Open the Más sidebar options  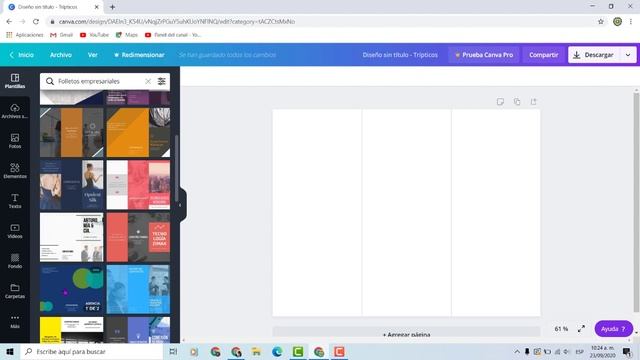(15, 321)
